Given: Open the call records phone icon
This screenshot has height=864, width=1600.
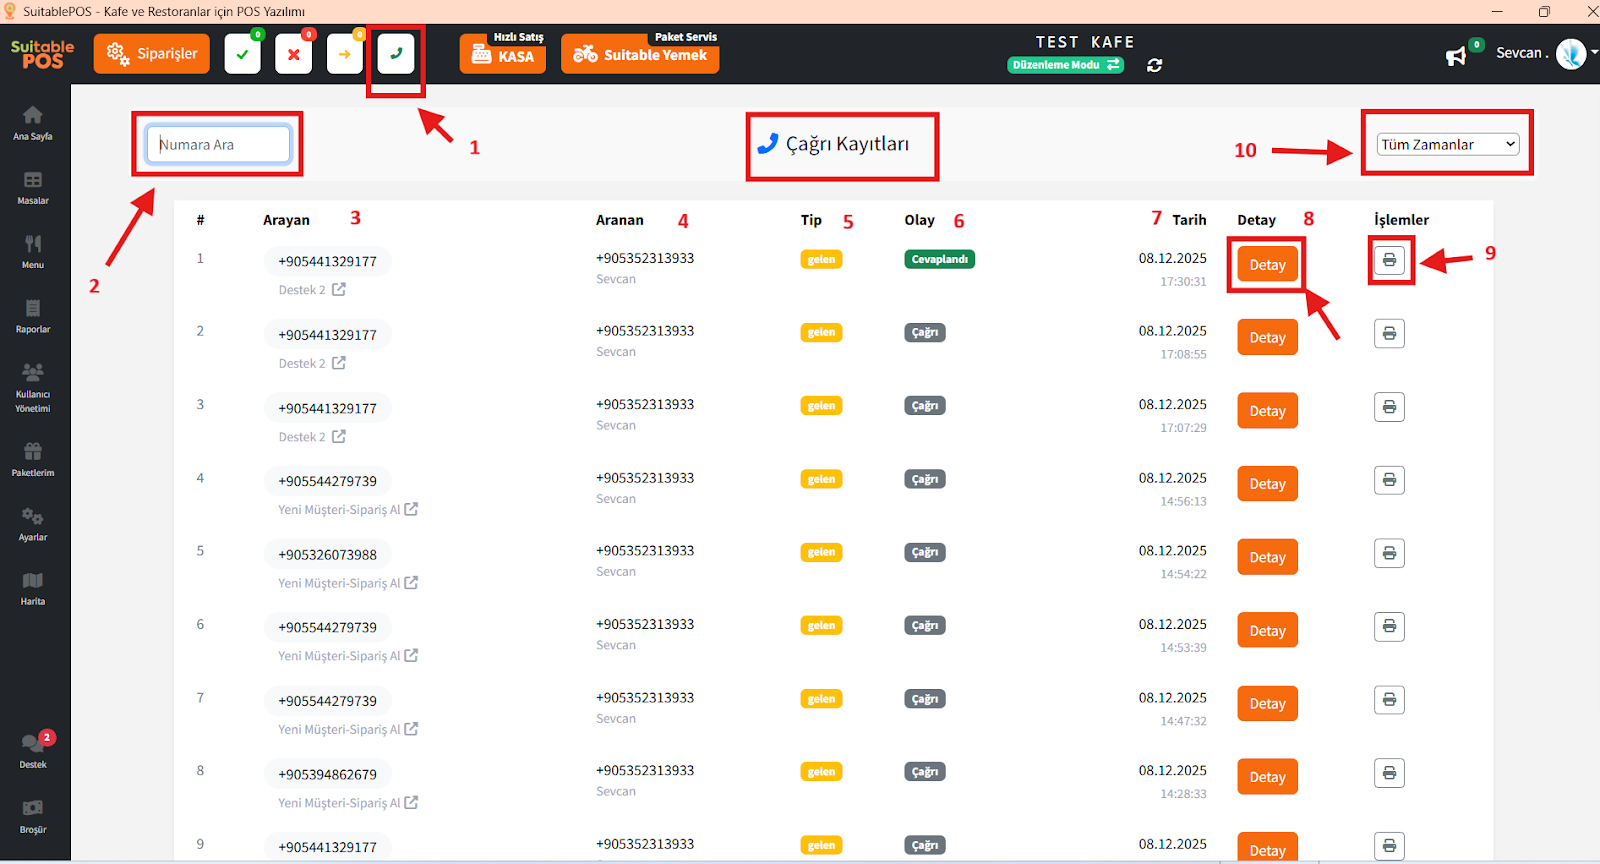Looking at the screenshot, I should pyautogui.click(x=396, y=54).
